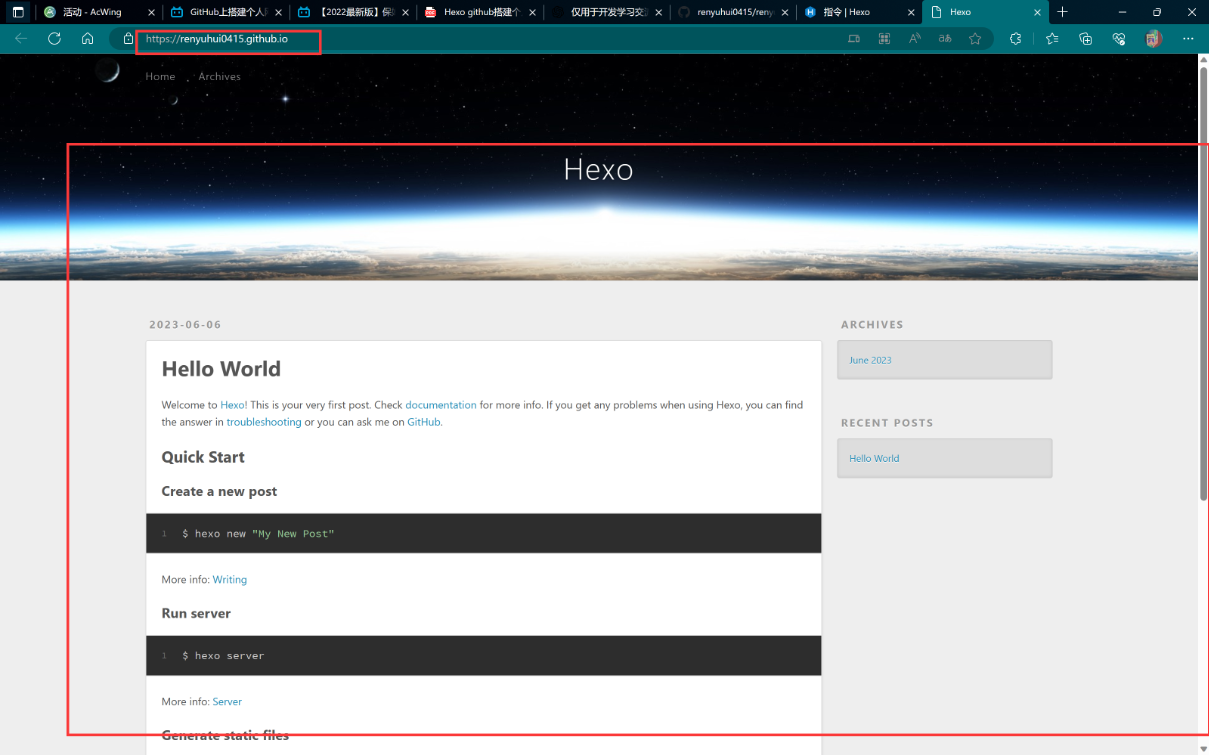Open the Hello World post title

(221, 369)
